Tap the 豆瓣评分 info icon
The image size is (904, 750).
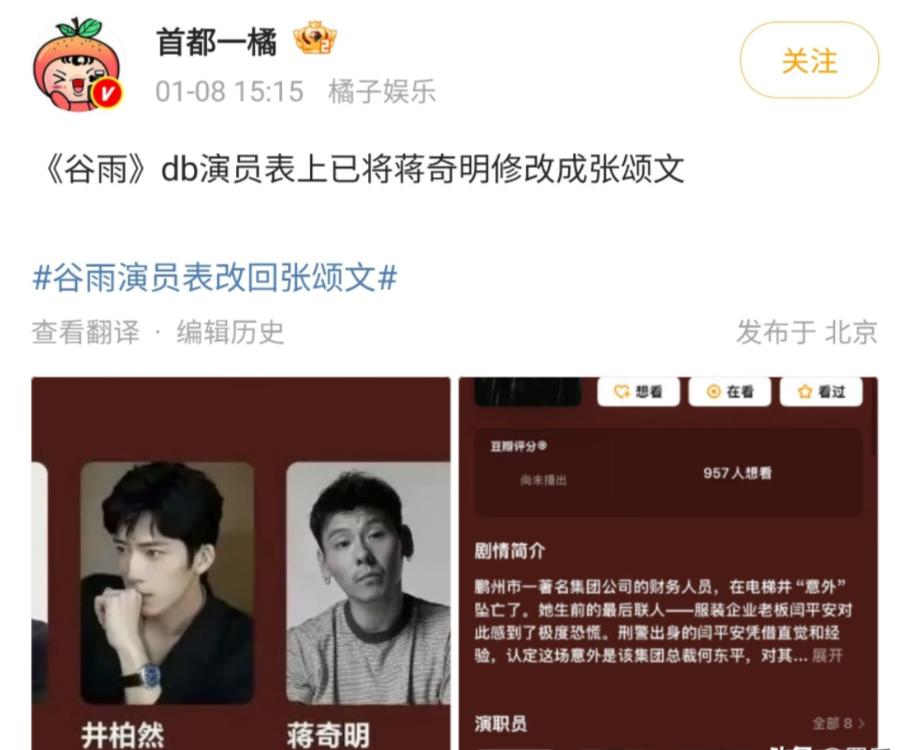[x=542, y=446]
